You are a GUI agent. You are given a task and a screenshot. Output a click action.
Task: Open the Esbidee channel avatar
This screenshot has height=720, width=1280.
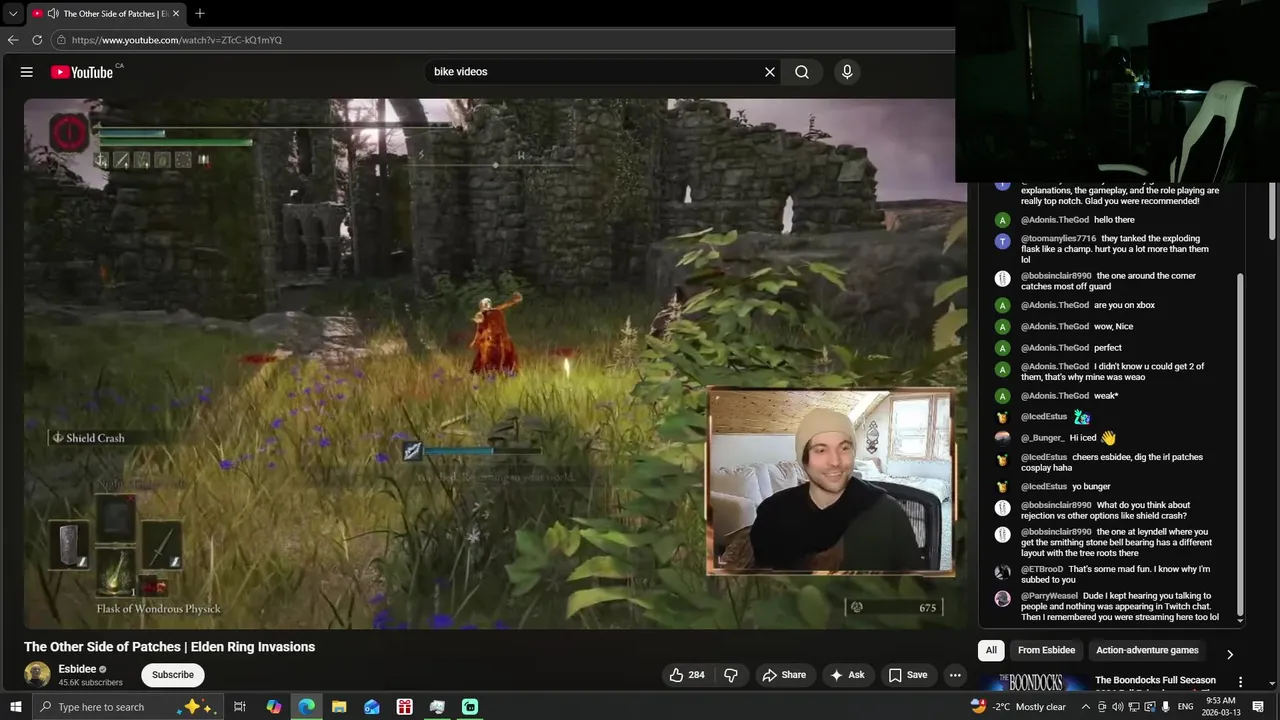[37, 675]
